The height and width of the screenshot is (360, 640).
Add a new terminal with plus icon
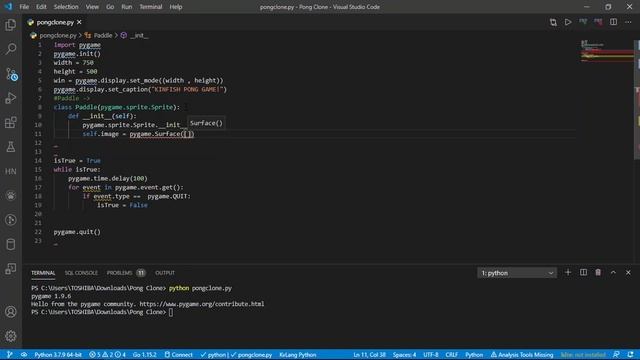[x=568, y=272]
